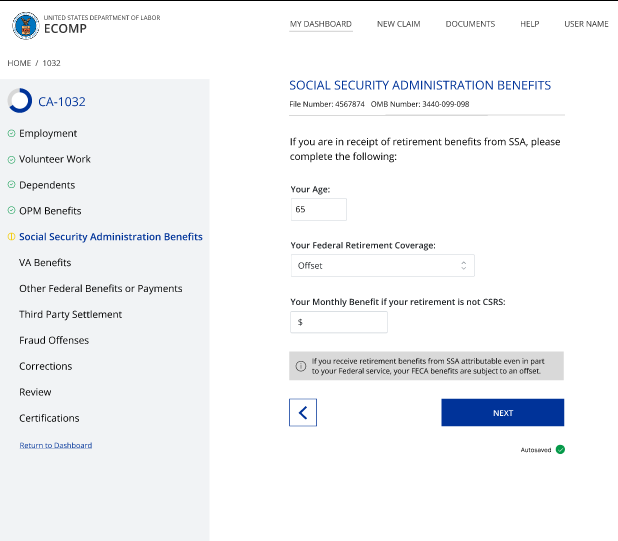Screen dimensions: 618x541
Task: Select VA Benefits in the sidebar
Action: point(45,263)
